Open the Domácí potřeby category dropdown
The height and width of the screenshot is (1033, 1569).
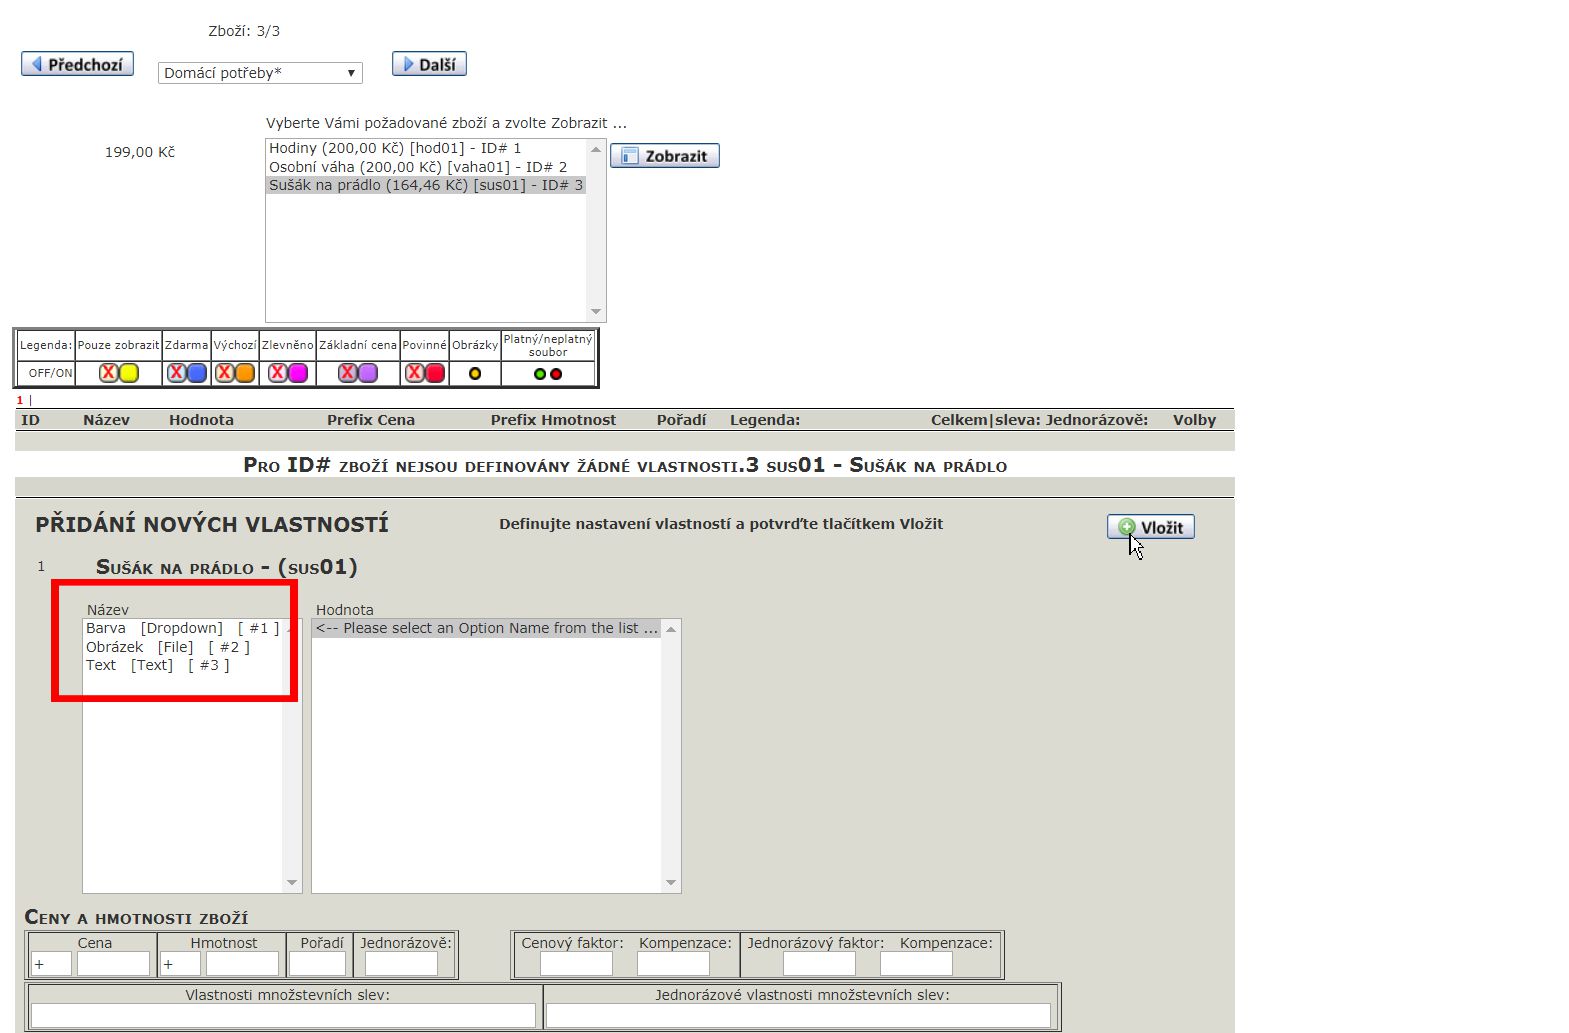click(x=260, y=73)
